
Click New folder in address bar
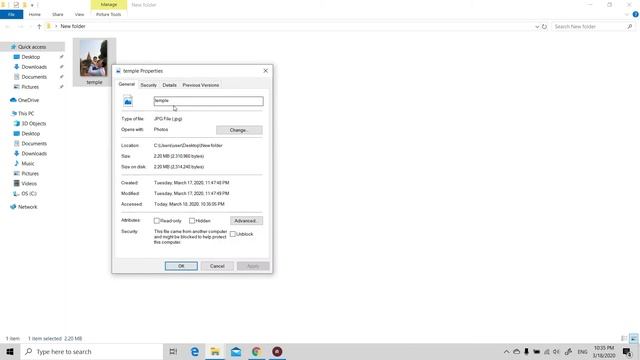pos(73,27)
